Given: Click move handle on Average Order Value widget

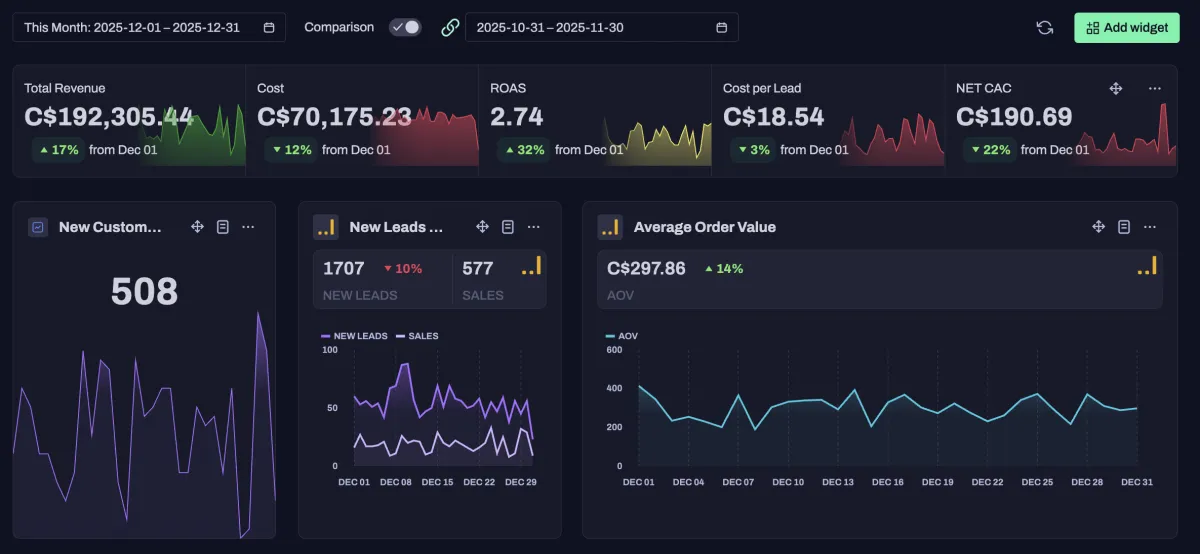Looking at the screenshot, I should point(1098,227).
